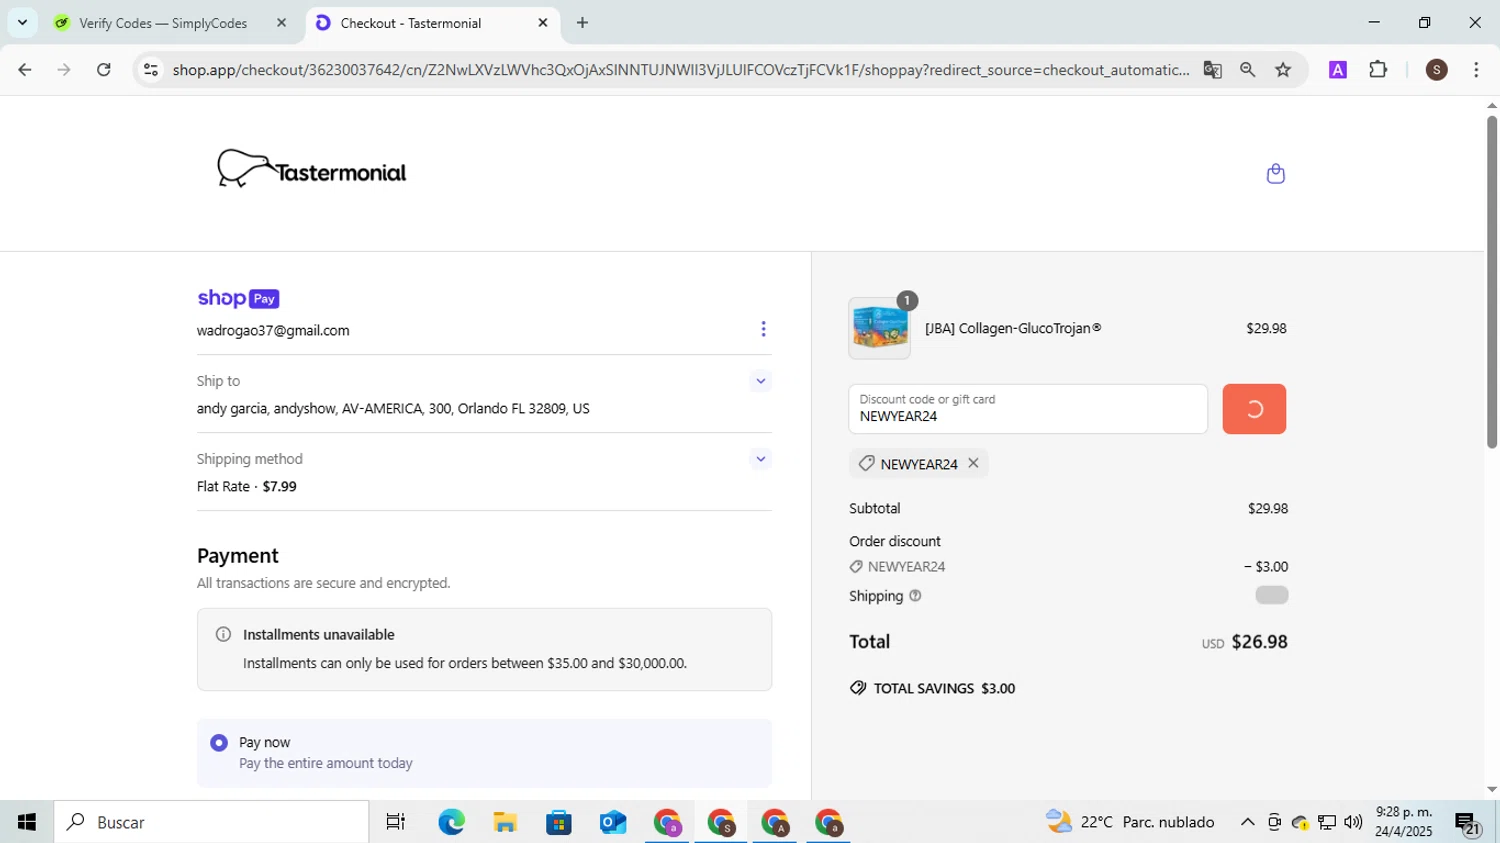Click the address bar URL
Viewport: 1500px width, 843px height.
680,70
